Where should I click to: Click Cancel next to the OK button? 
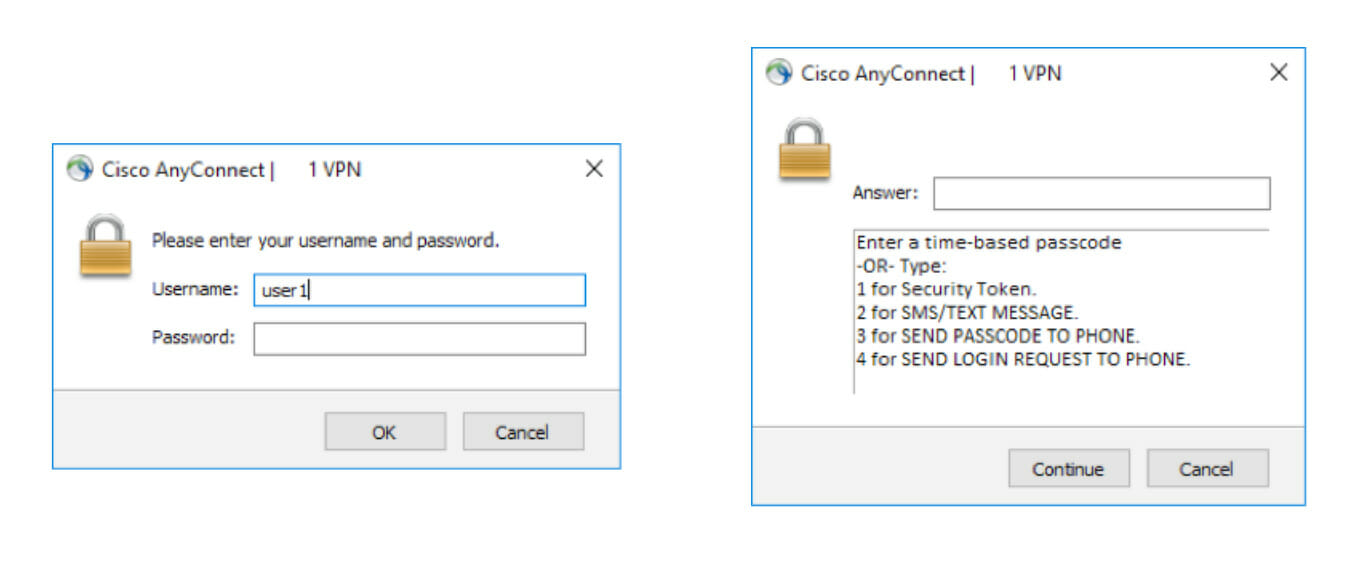tap(523, 432)
